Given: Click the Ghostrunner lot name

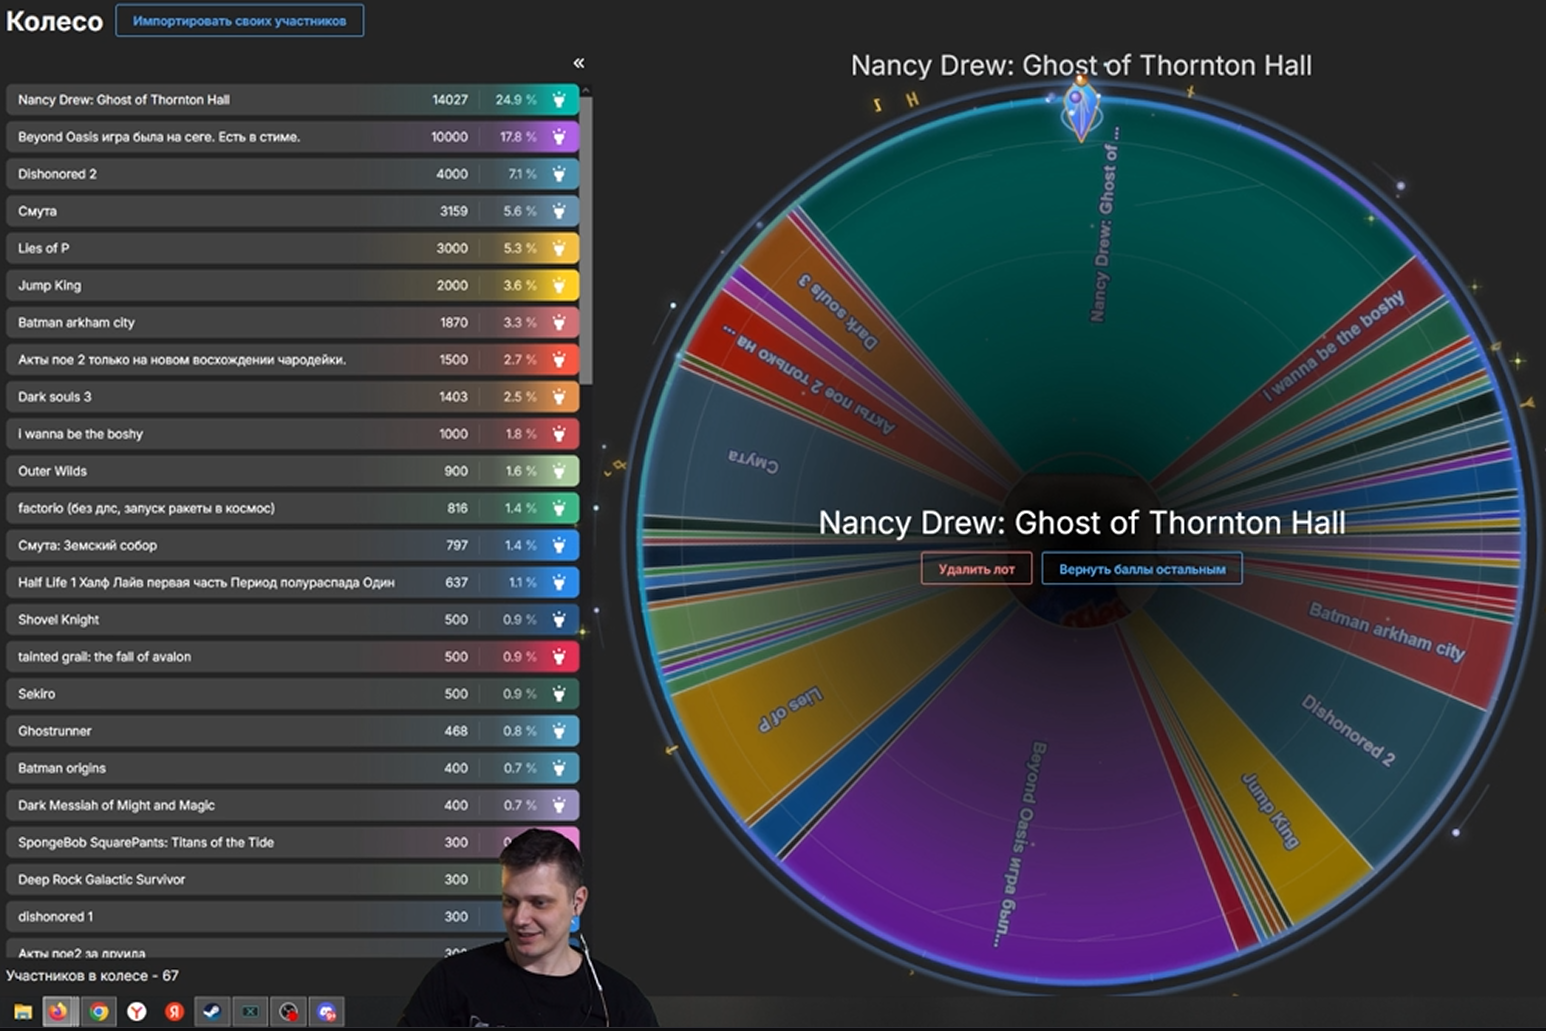Looking at the screenshot, I should click(54, 731).
